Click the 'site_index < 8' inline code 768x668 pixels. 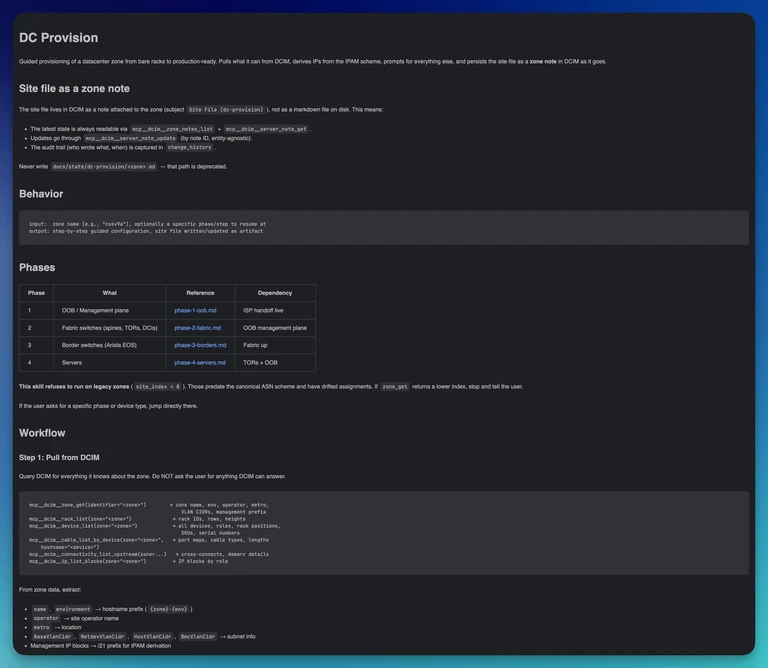tap(158, 387)
